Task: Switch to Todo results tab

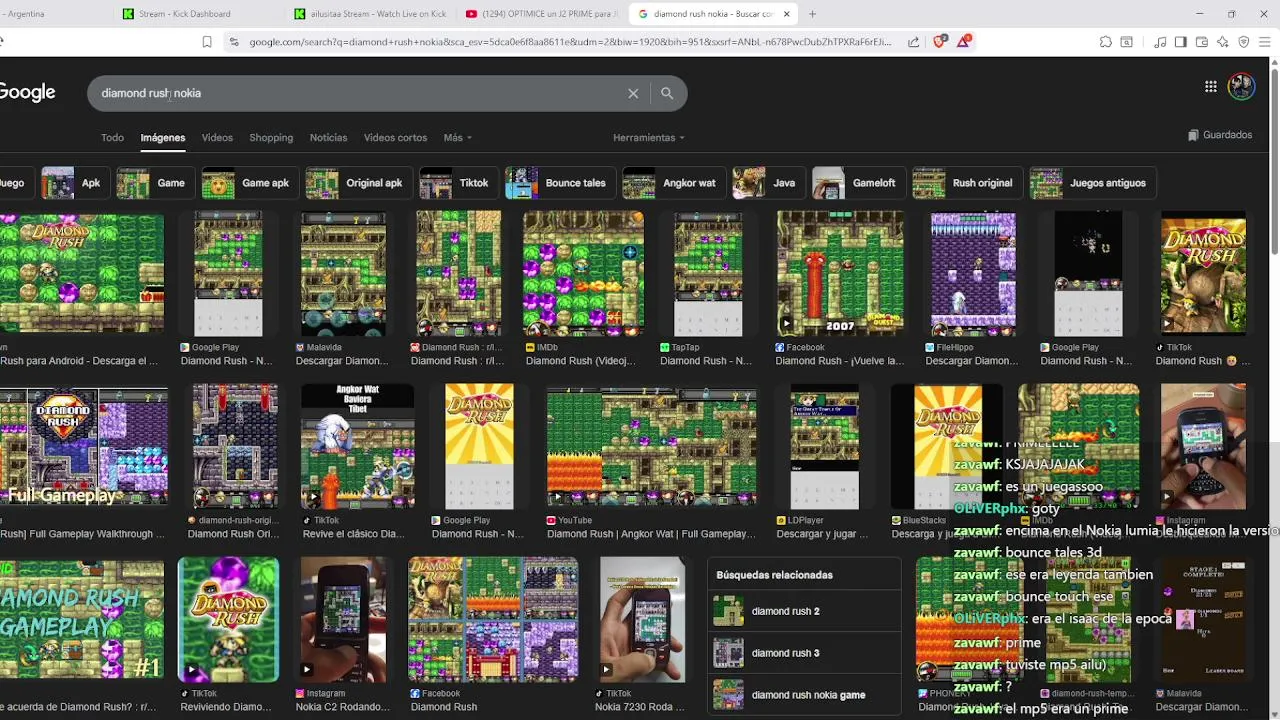Action: [112, 138]
